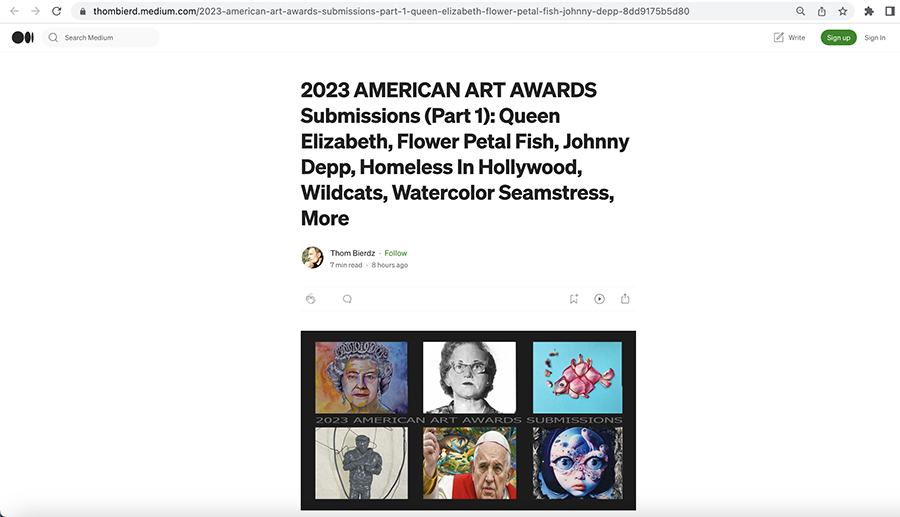Open the browser side panel icon
900x517 pixels.
pyautogui.click(x=890, y=11)
